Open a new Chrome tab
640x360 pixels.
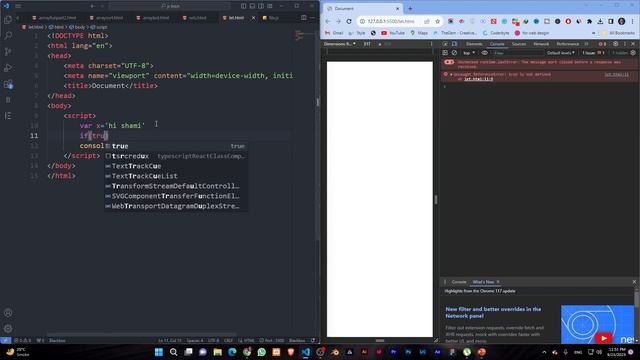pos(410,8)
